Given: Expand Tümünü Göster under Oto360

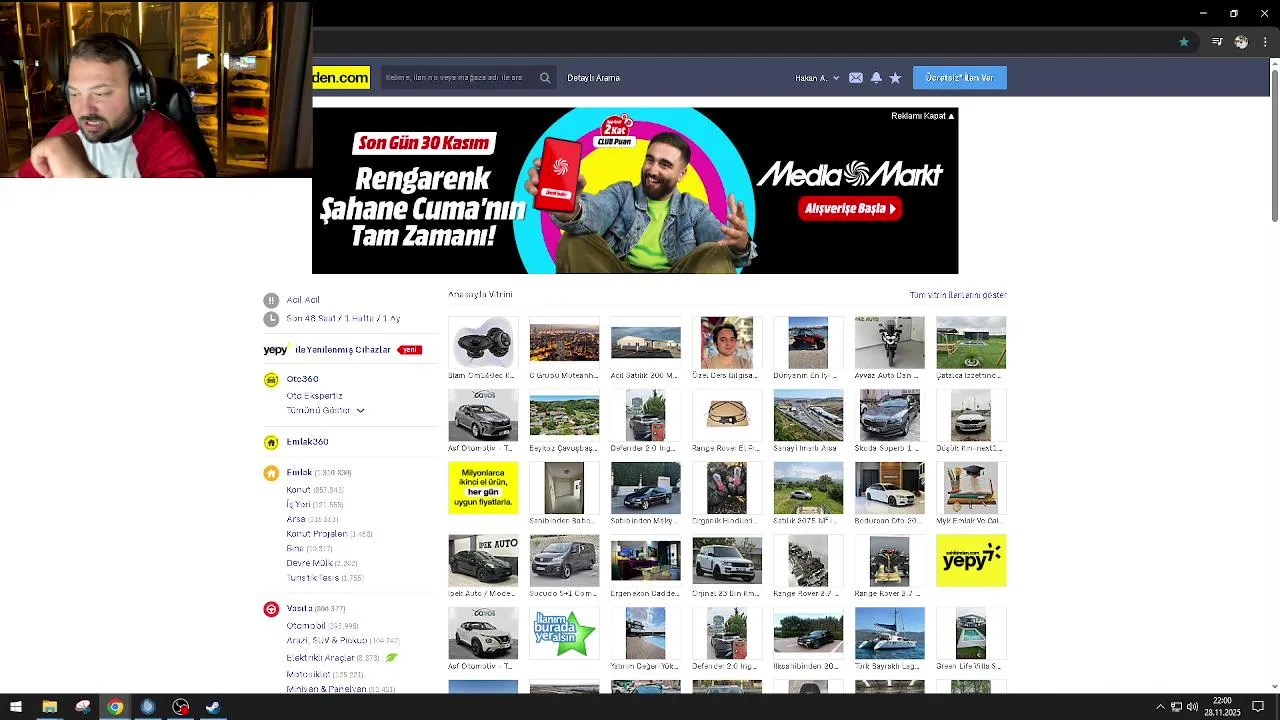Looking at the screenshot, I should (x=326, y=411).
